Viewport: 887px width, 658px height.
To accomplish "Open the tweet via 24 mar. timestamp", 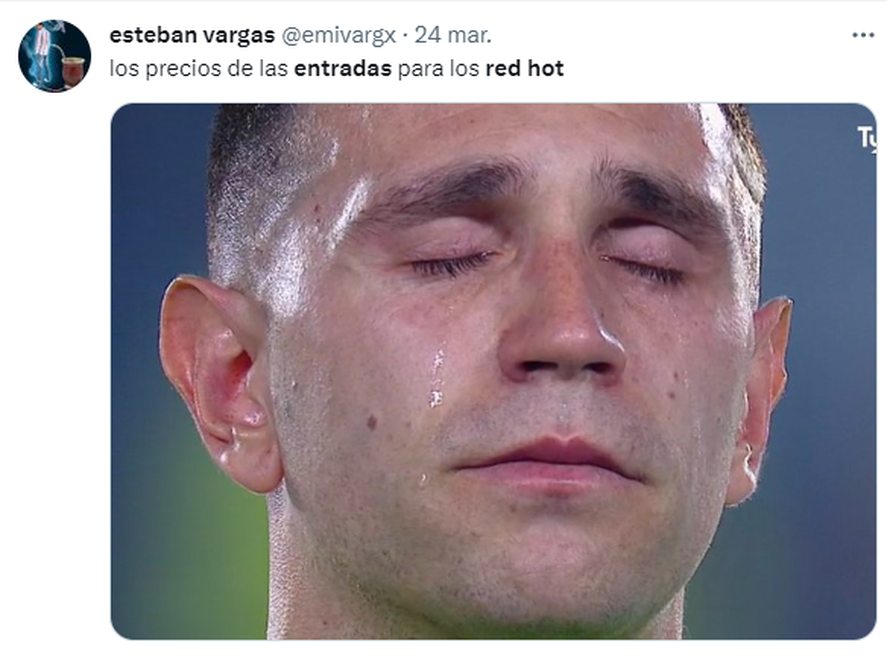I will (x=453, y=35).
